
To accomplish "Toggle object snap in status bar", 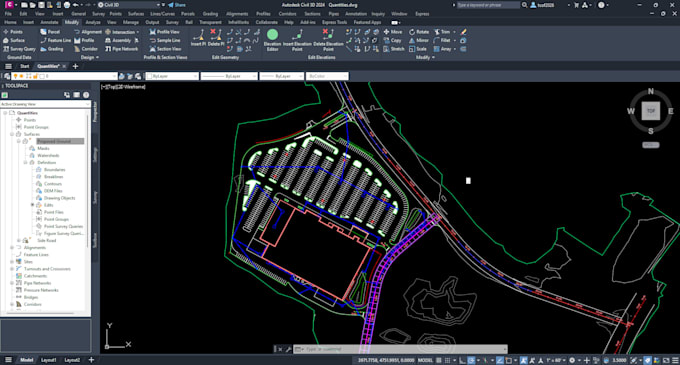I will tap(509, 360).
